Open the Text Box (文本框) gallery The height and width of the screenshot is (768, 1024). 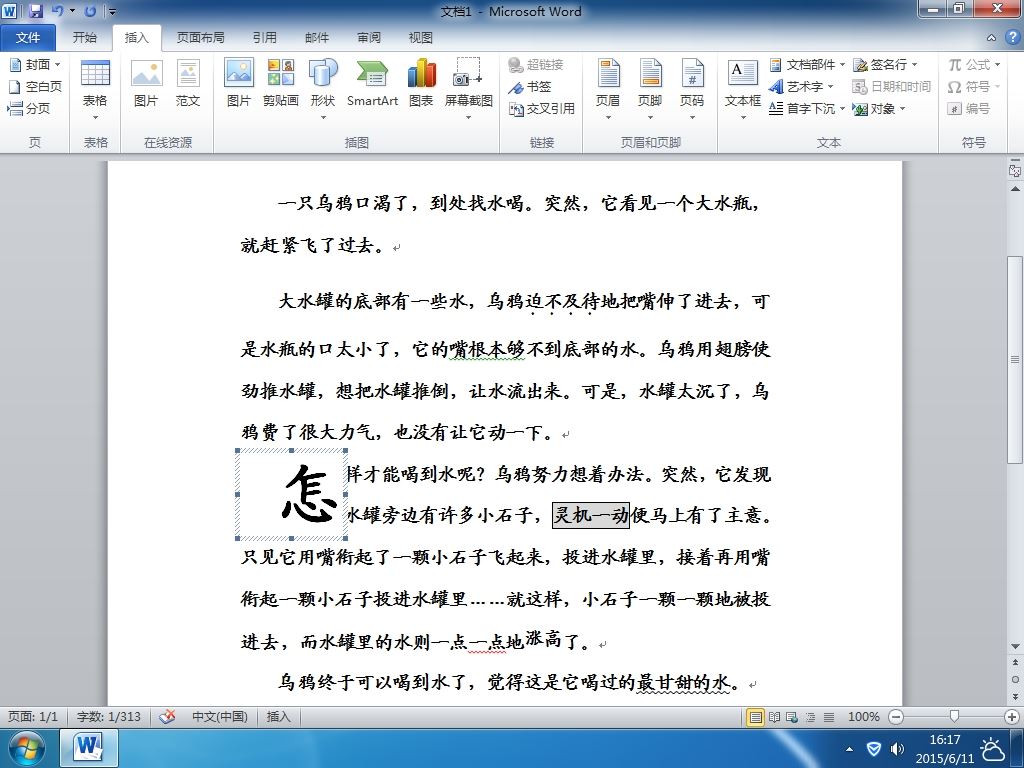tap(743, 90)
